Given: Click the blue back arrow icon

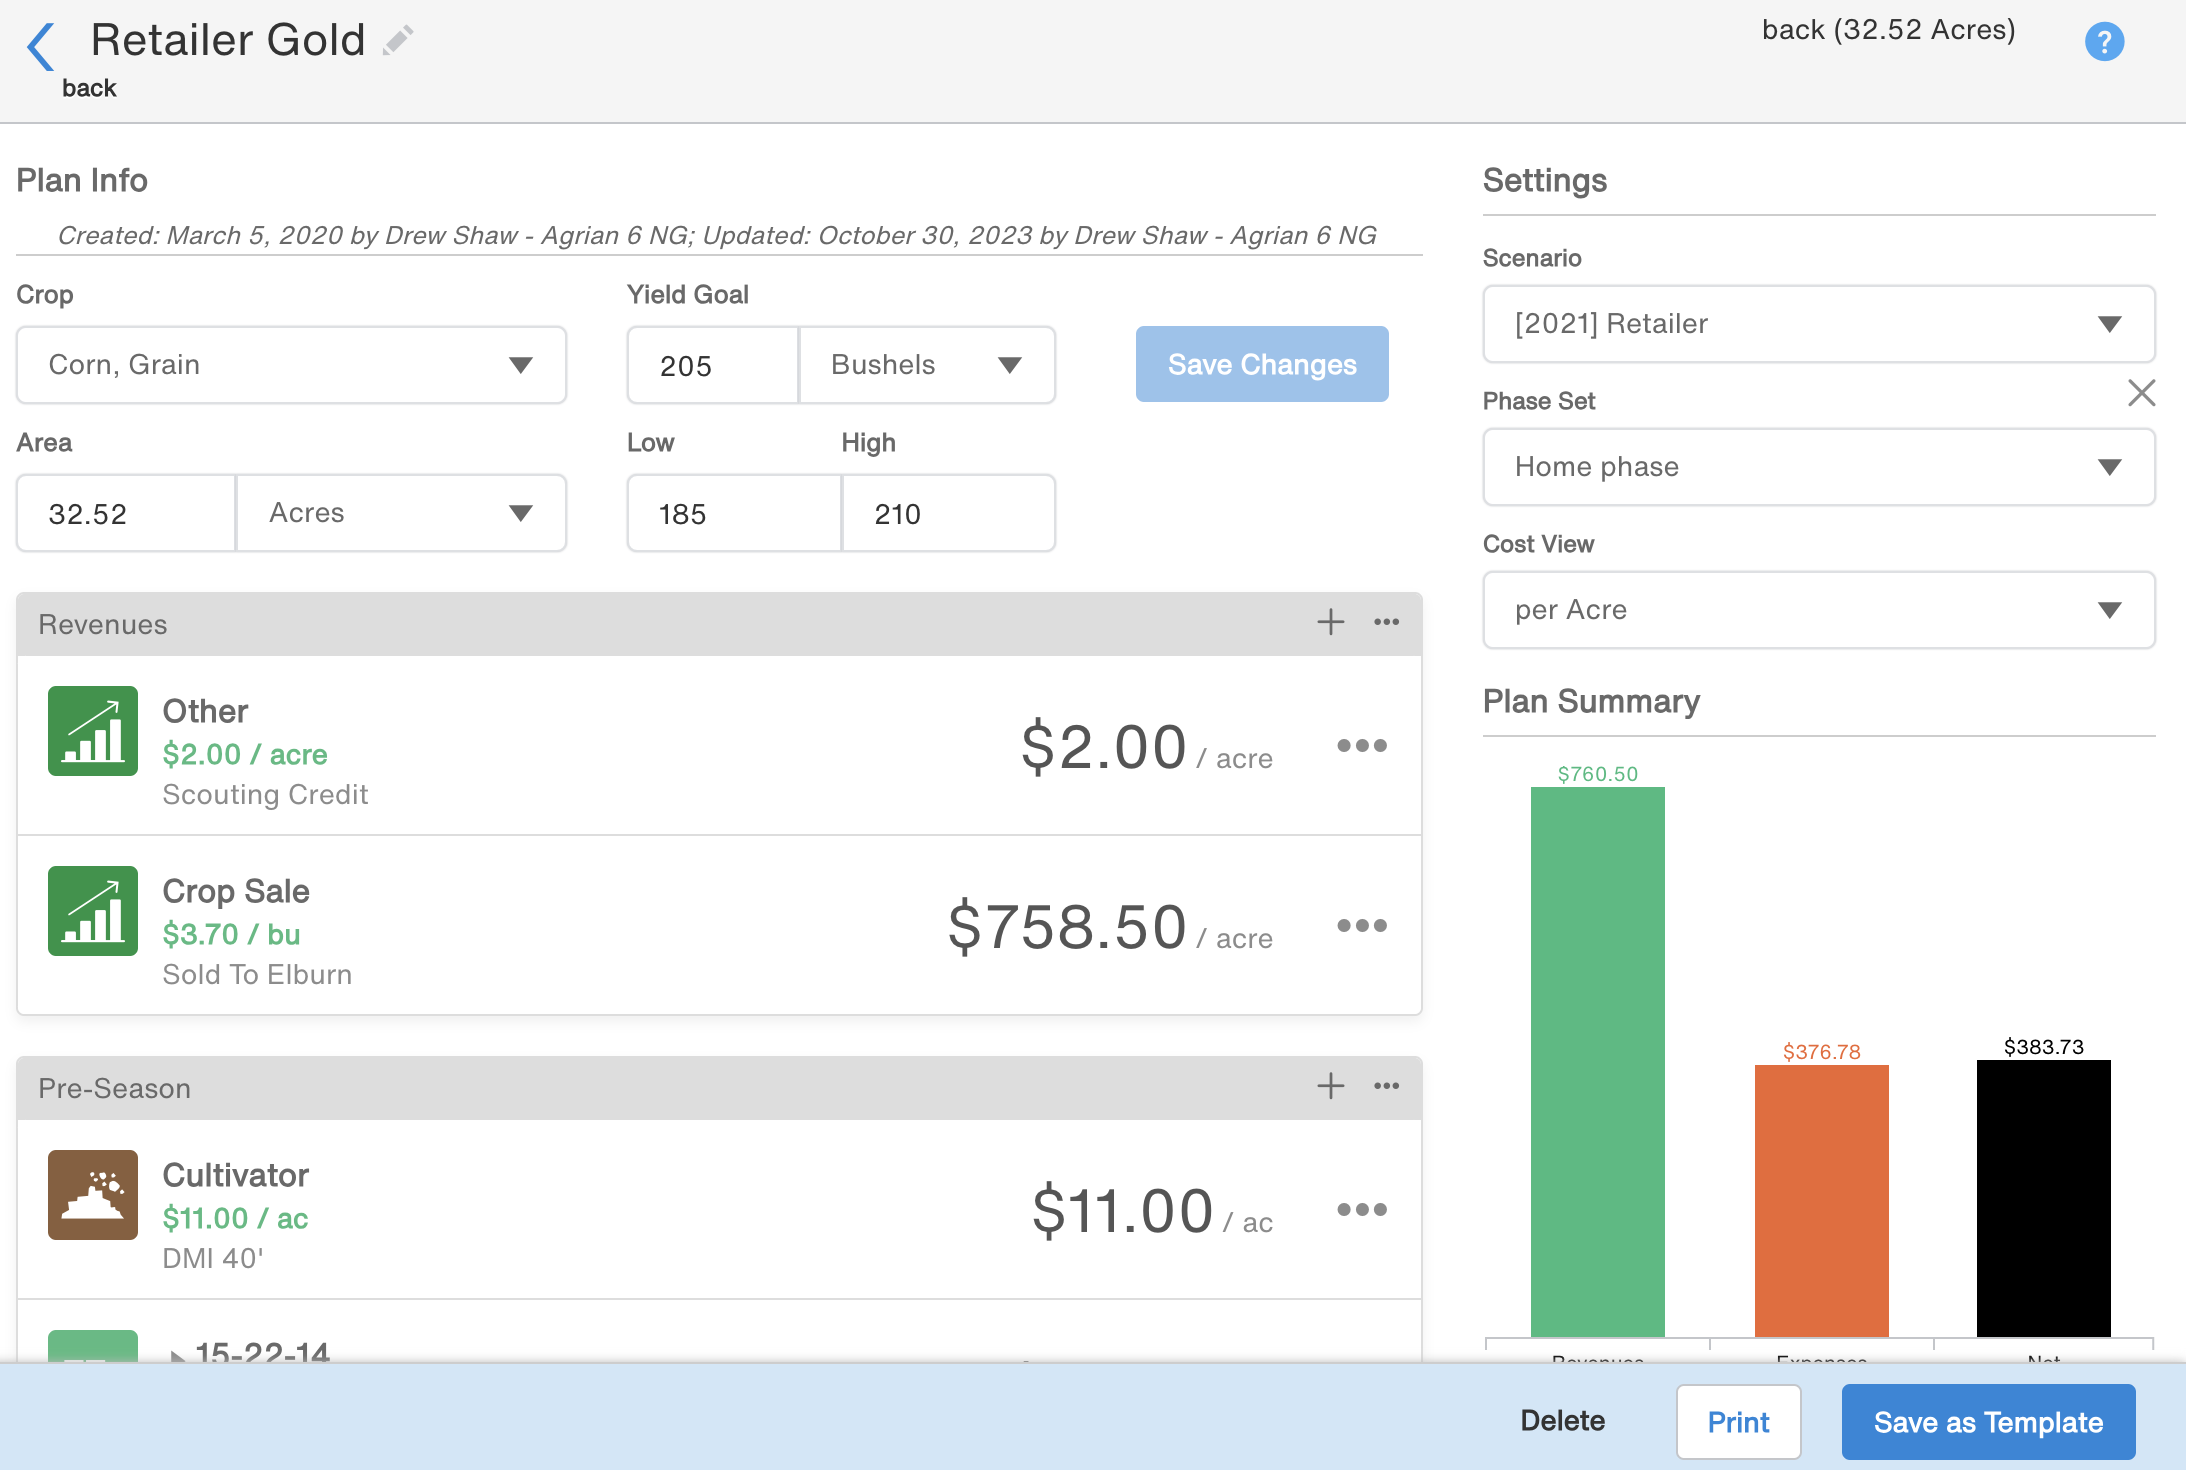Looking at the screenshot, I should pyautogui.click(x=41, y=46).
